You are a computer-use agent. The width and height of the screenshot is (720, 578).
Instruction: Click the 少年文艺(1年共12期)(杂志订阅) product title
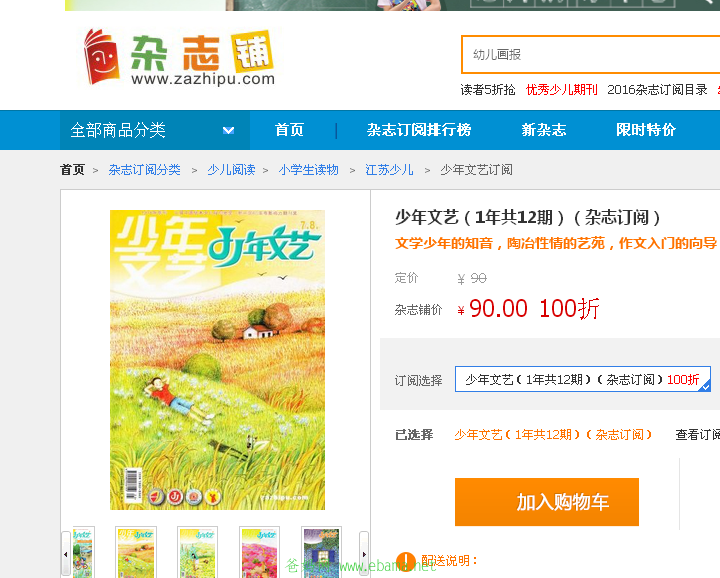point(528,217)
